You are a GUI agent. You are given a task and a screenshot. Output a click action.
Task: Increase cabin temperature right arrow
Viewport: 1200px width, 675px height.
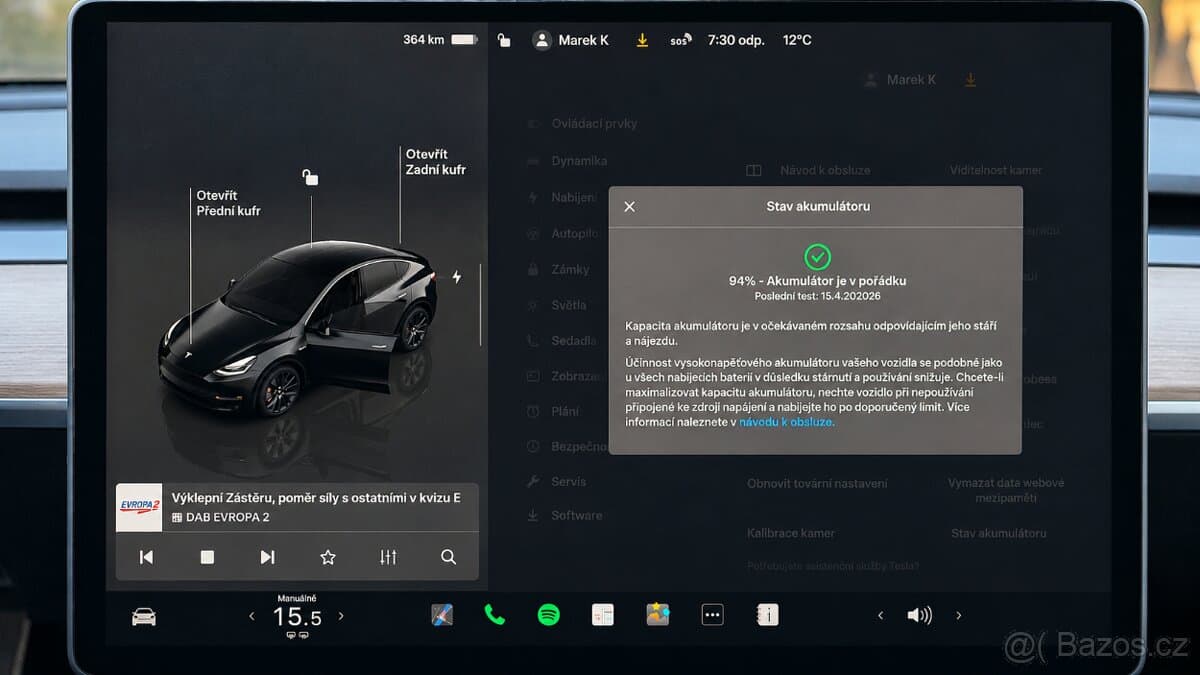341,617
